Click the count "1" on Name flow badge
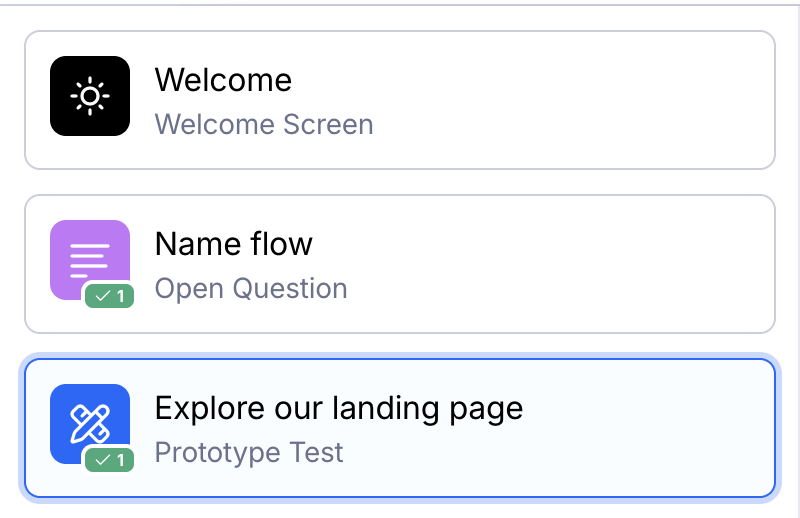Viewport: 800px width, 518px height. 121,296
